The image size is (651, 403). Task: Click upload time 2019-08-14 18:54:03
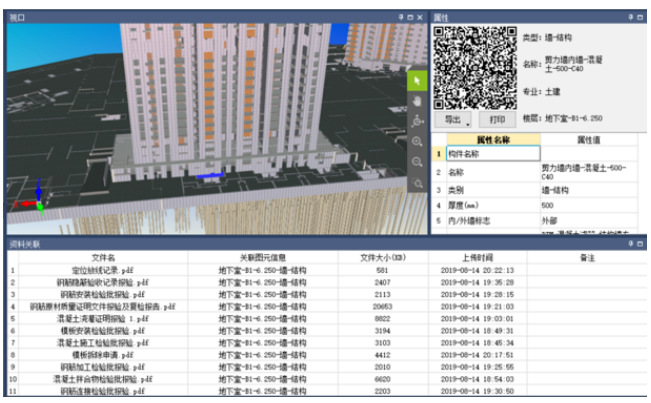click(x=477, y=379)
